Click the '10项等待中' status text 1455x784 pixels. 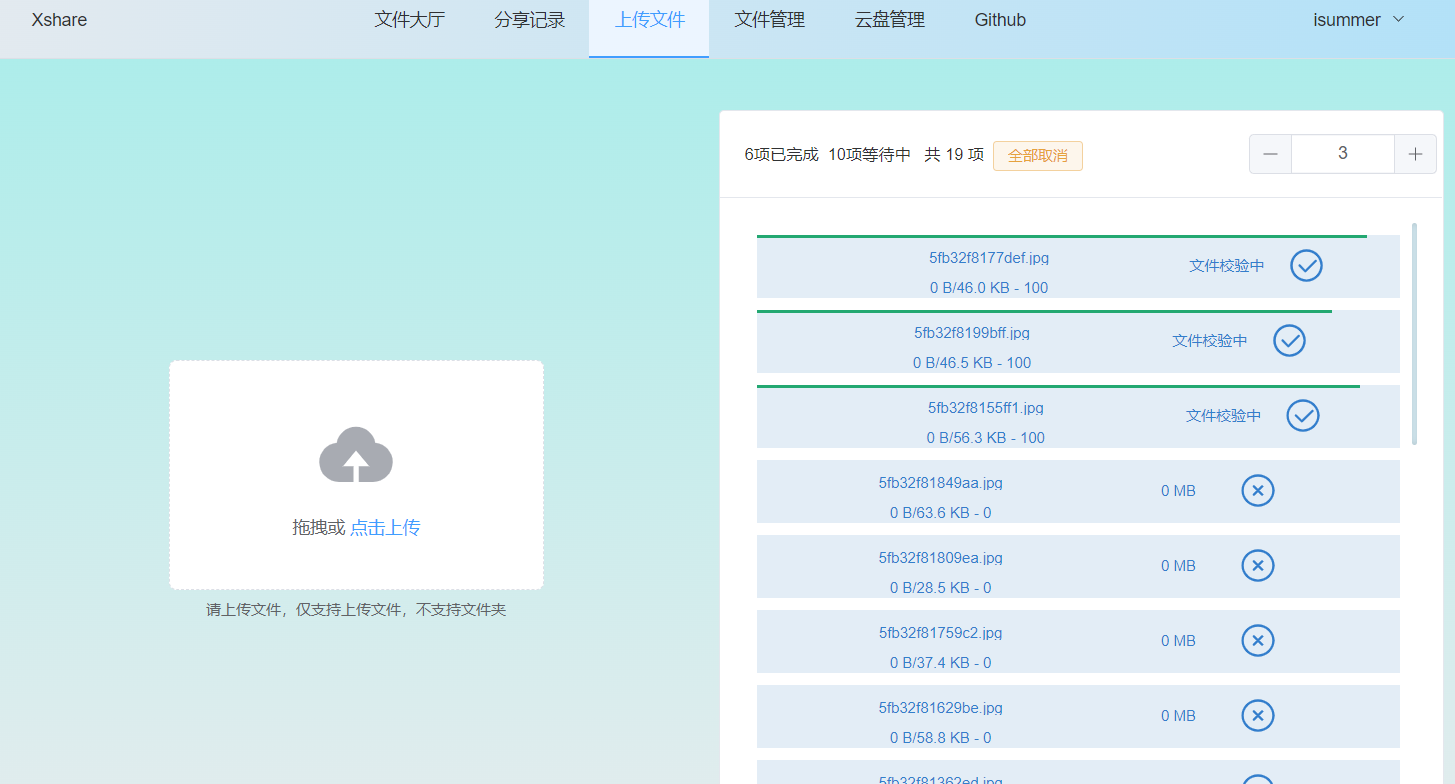pyautogui.click(x=870, y=155)
